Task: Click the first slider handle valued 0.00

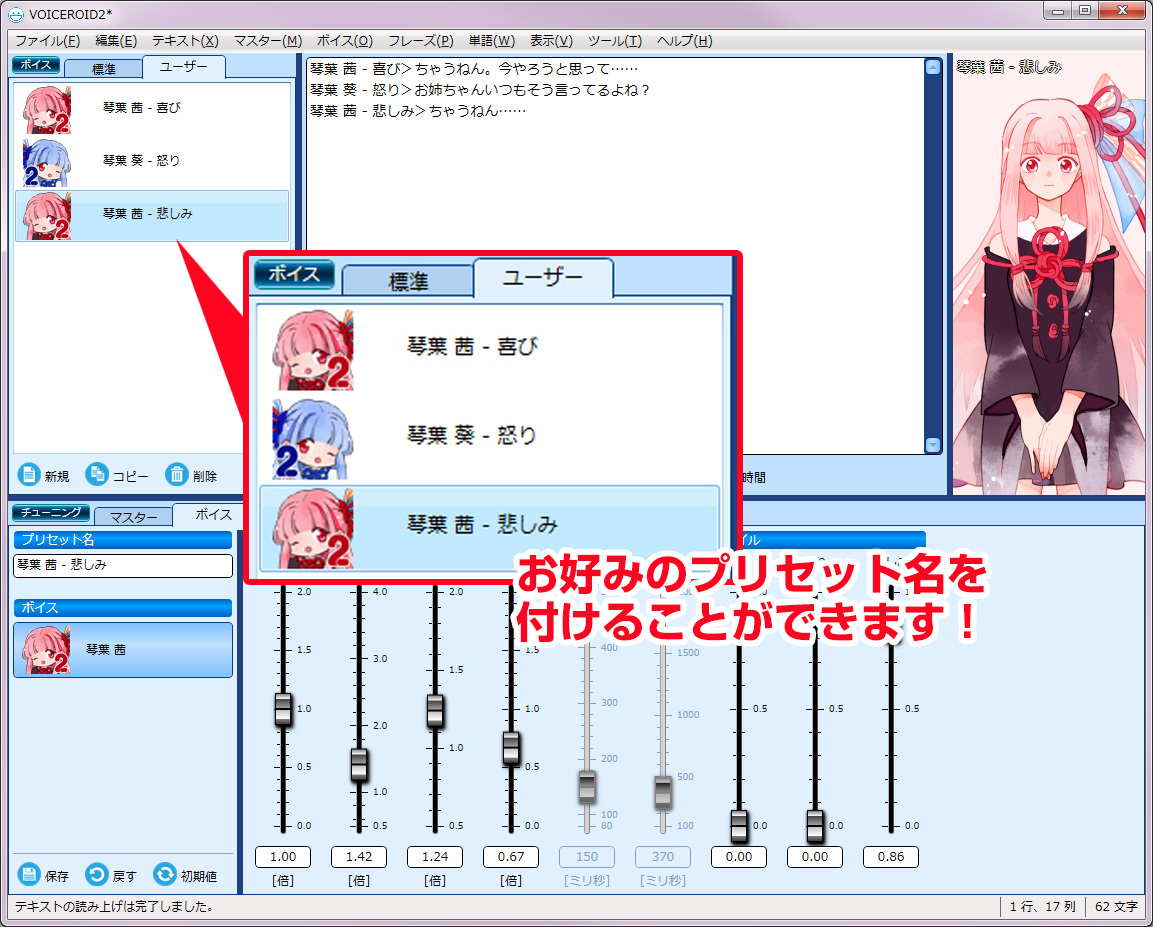Action: point(739,826)
